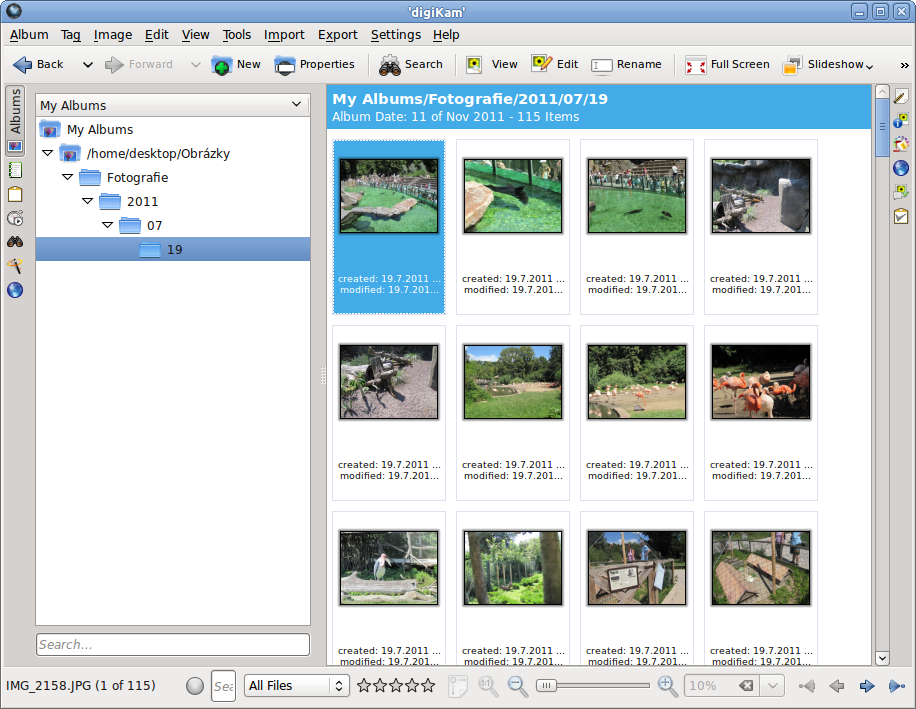Jump to the last image arrow
This screenshot has width=916, height=709.
click(x=897, y=686)
